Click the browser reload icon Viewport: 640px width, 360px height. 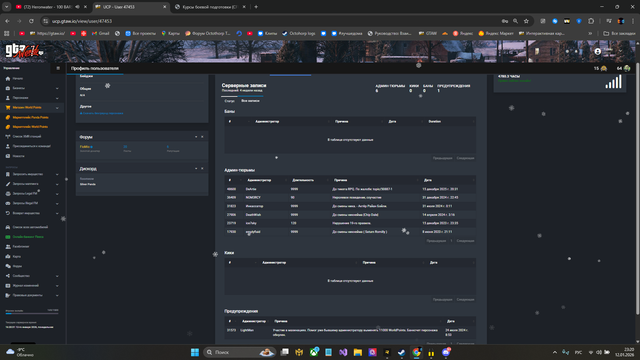click(x=31, y=21)
